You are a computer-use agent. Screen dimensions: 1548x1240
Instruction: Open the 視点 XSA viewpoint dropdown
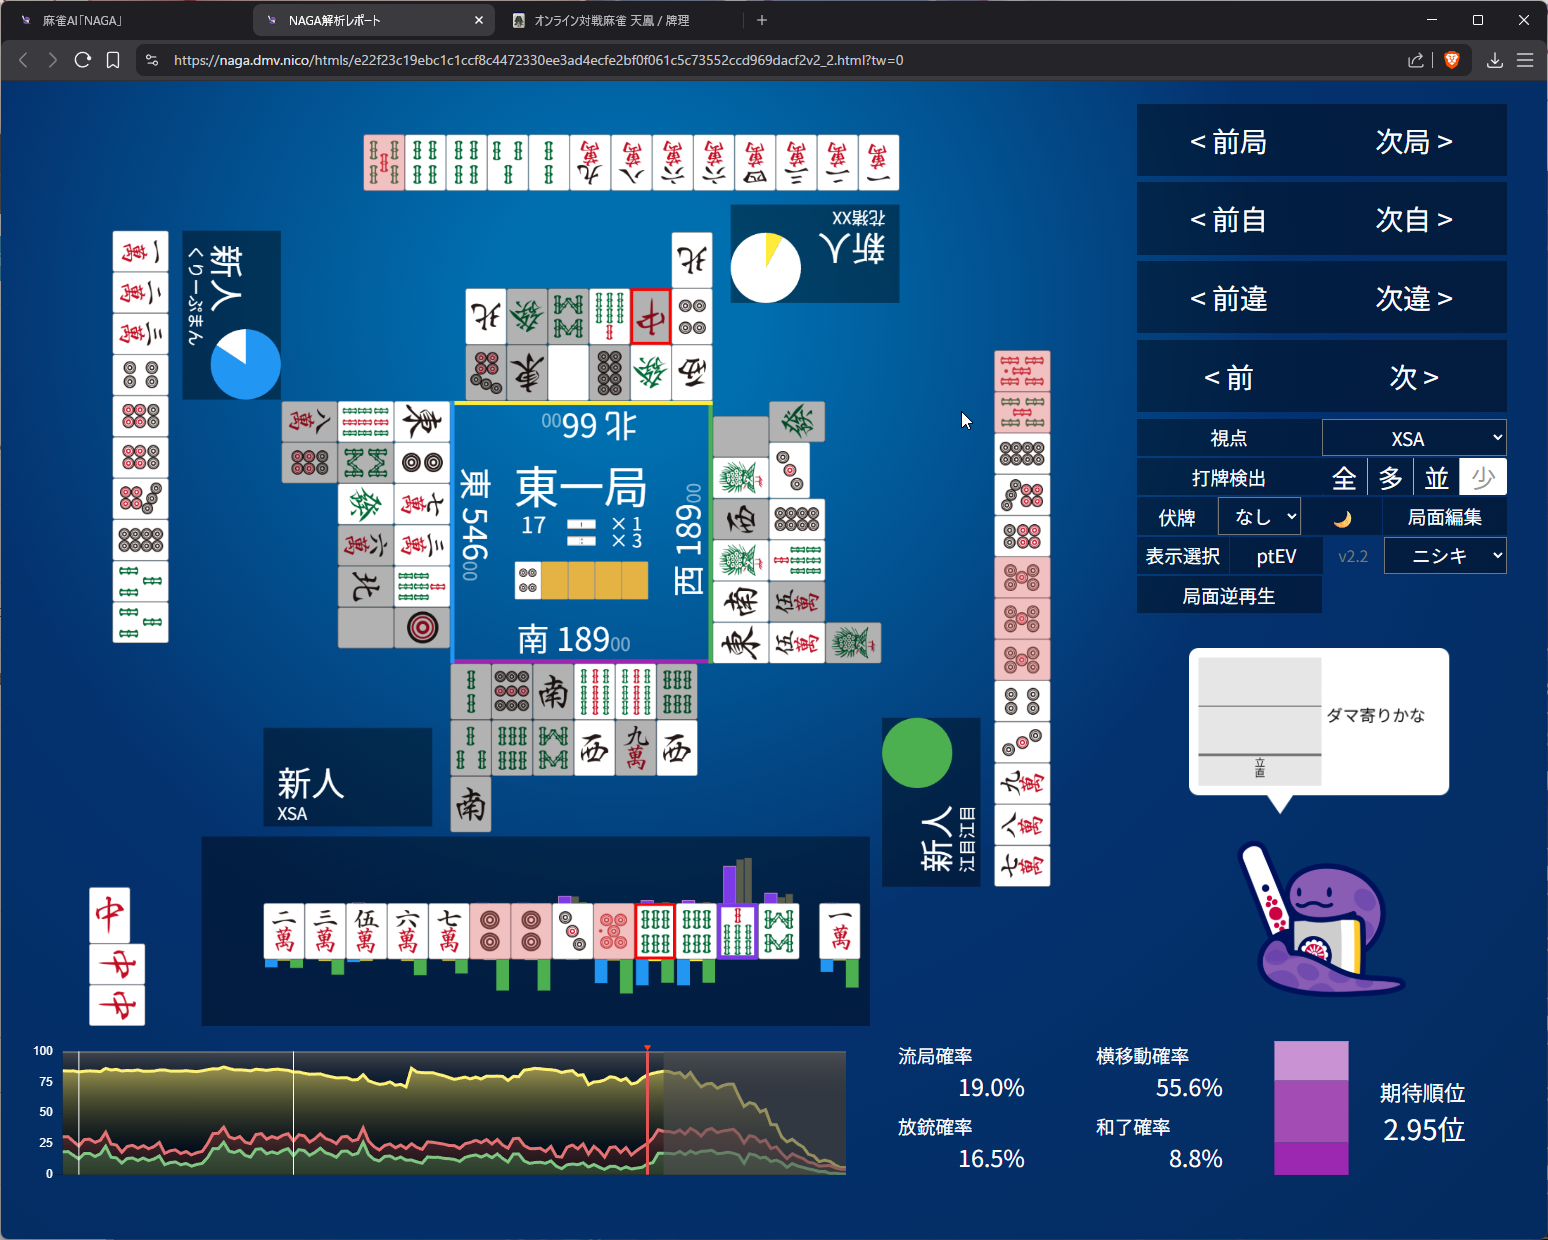[1413, 438]
